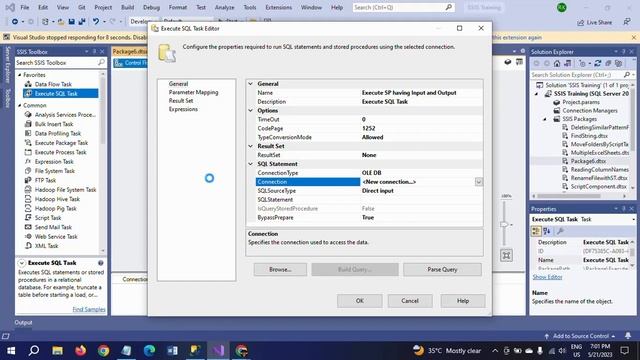640x360 pixels.
Task: Collapse the Options property group
Action: pos(251,111)
